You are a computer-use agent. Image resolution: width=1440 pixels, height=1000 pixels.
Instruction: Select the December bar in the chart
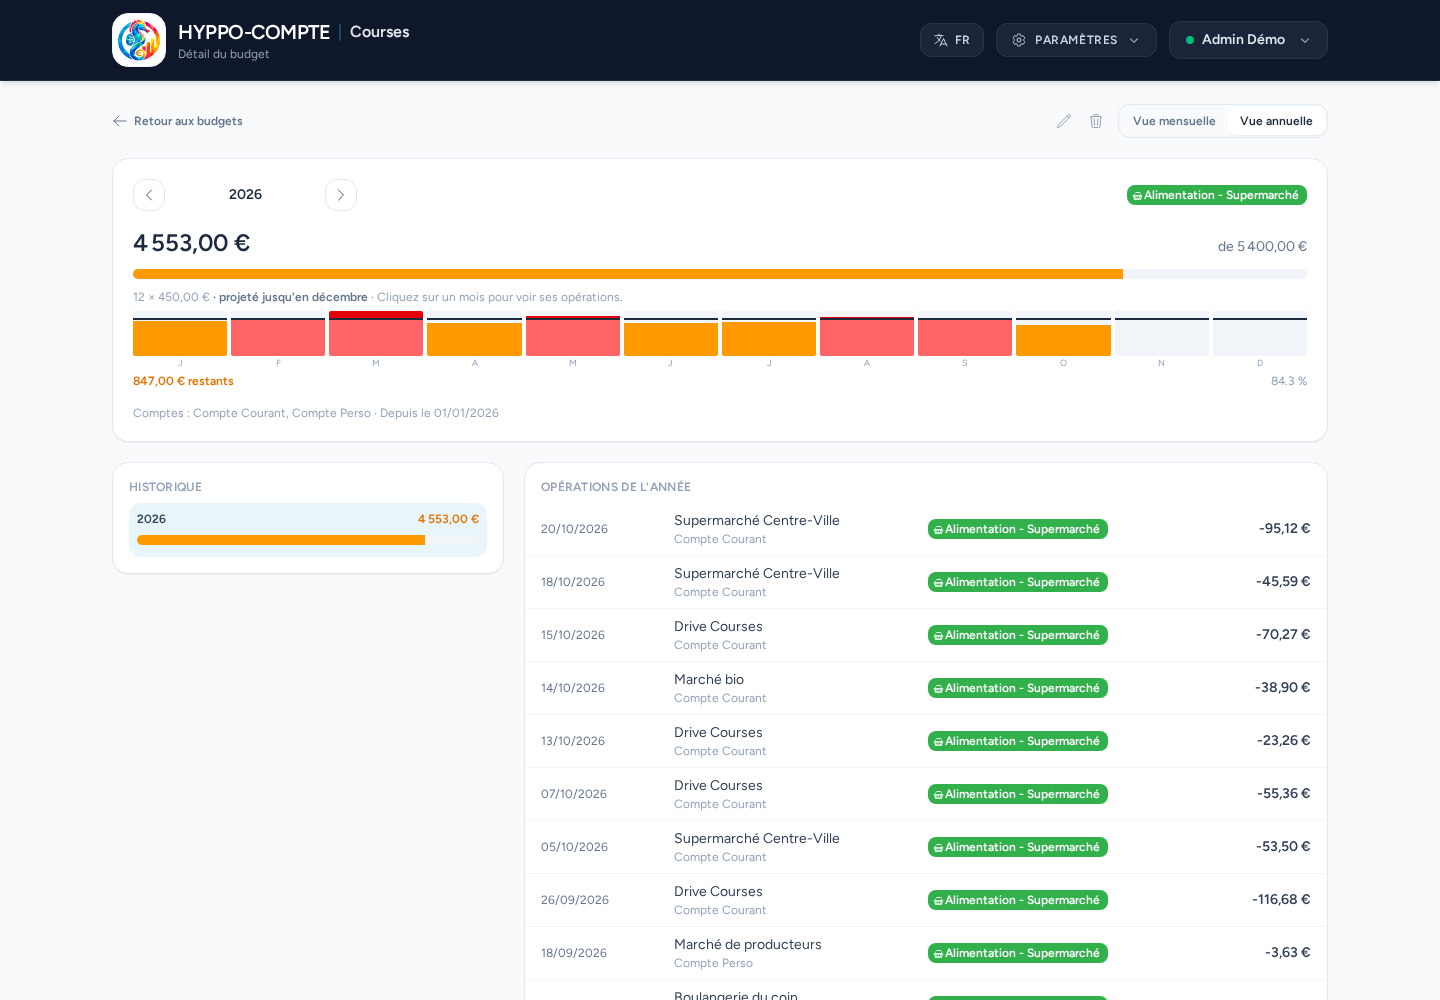pos(1260,335)
